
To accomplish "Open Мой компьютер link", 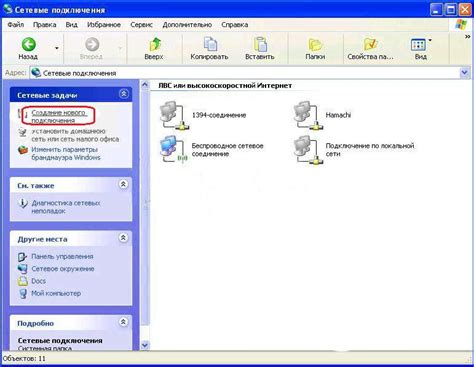I will point(56,293).
